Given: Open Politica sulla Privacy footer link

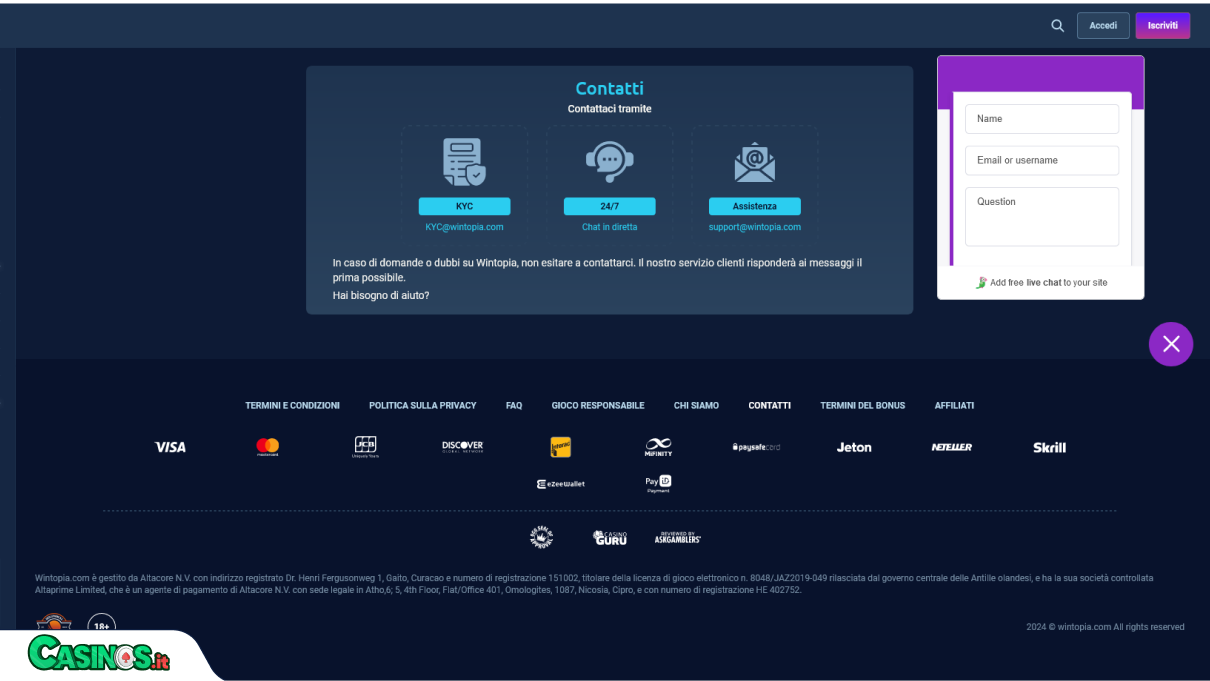Looking at the screenshot, I should coord(422,406).
